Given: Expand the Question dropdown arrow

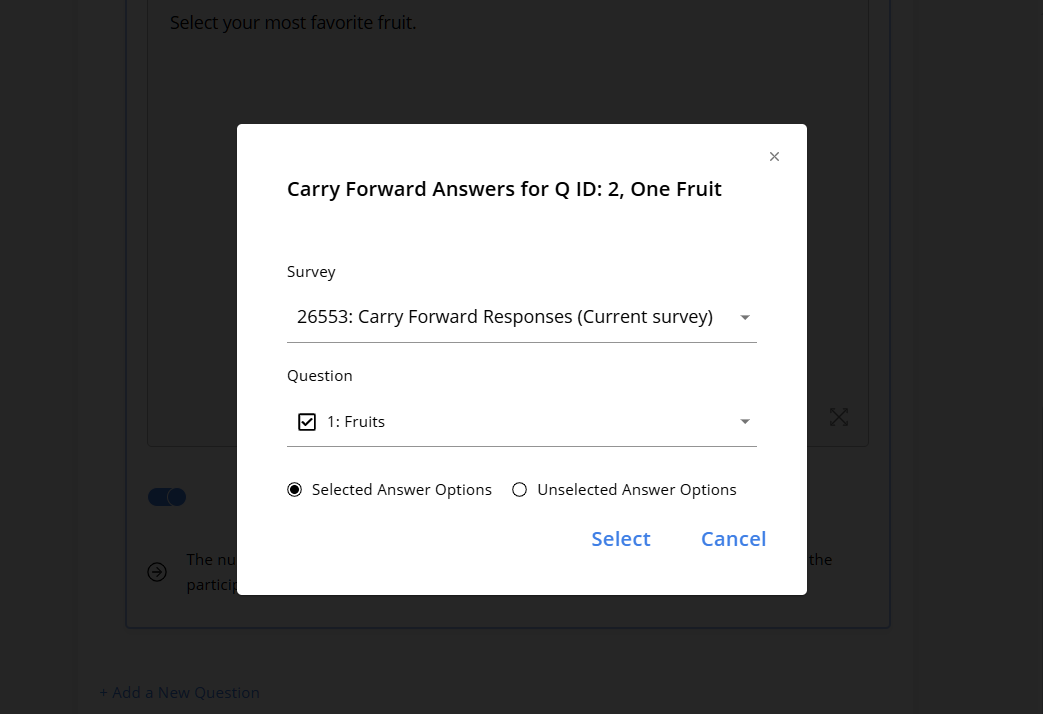Looking at the screenshot, I should (745, 421).
